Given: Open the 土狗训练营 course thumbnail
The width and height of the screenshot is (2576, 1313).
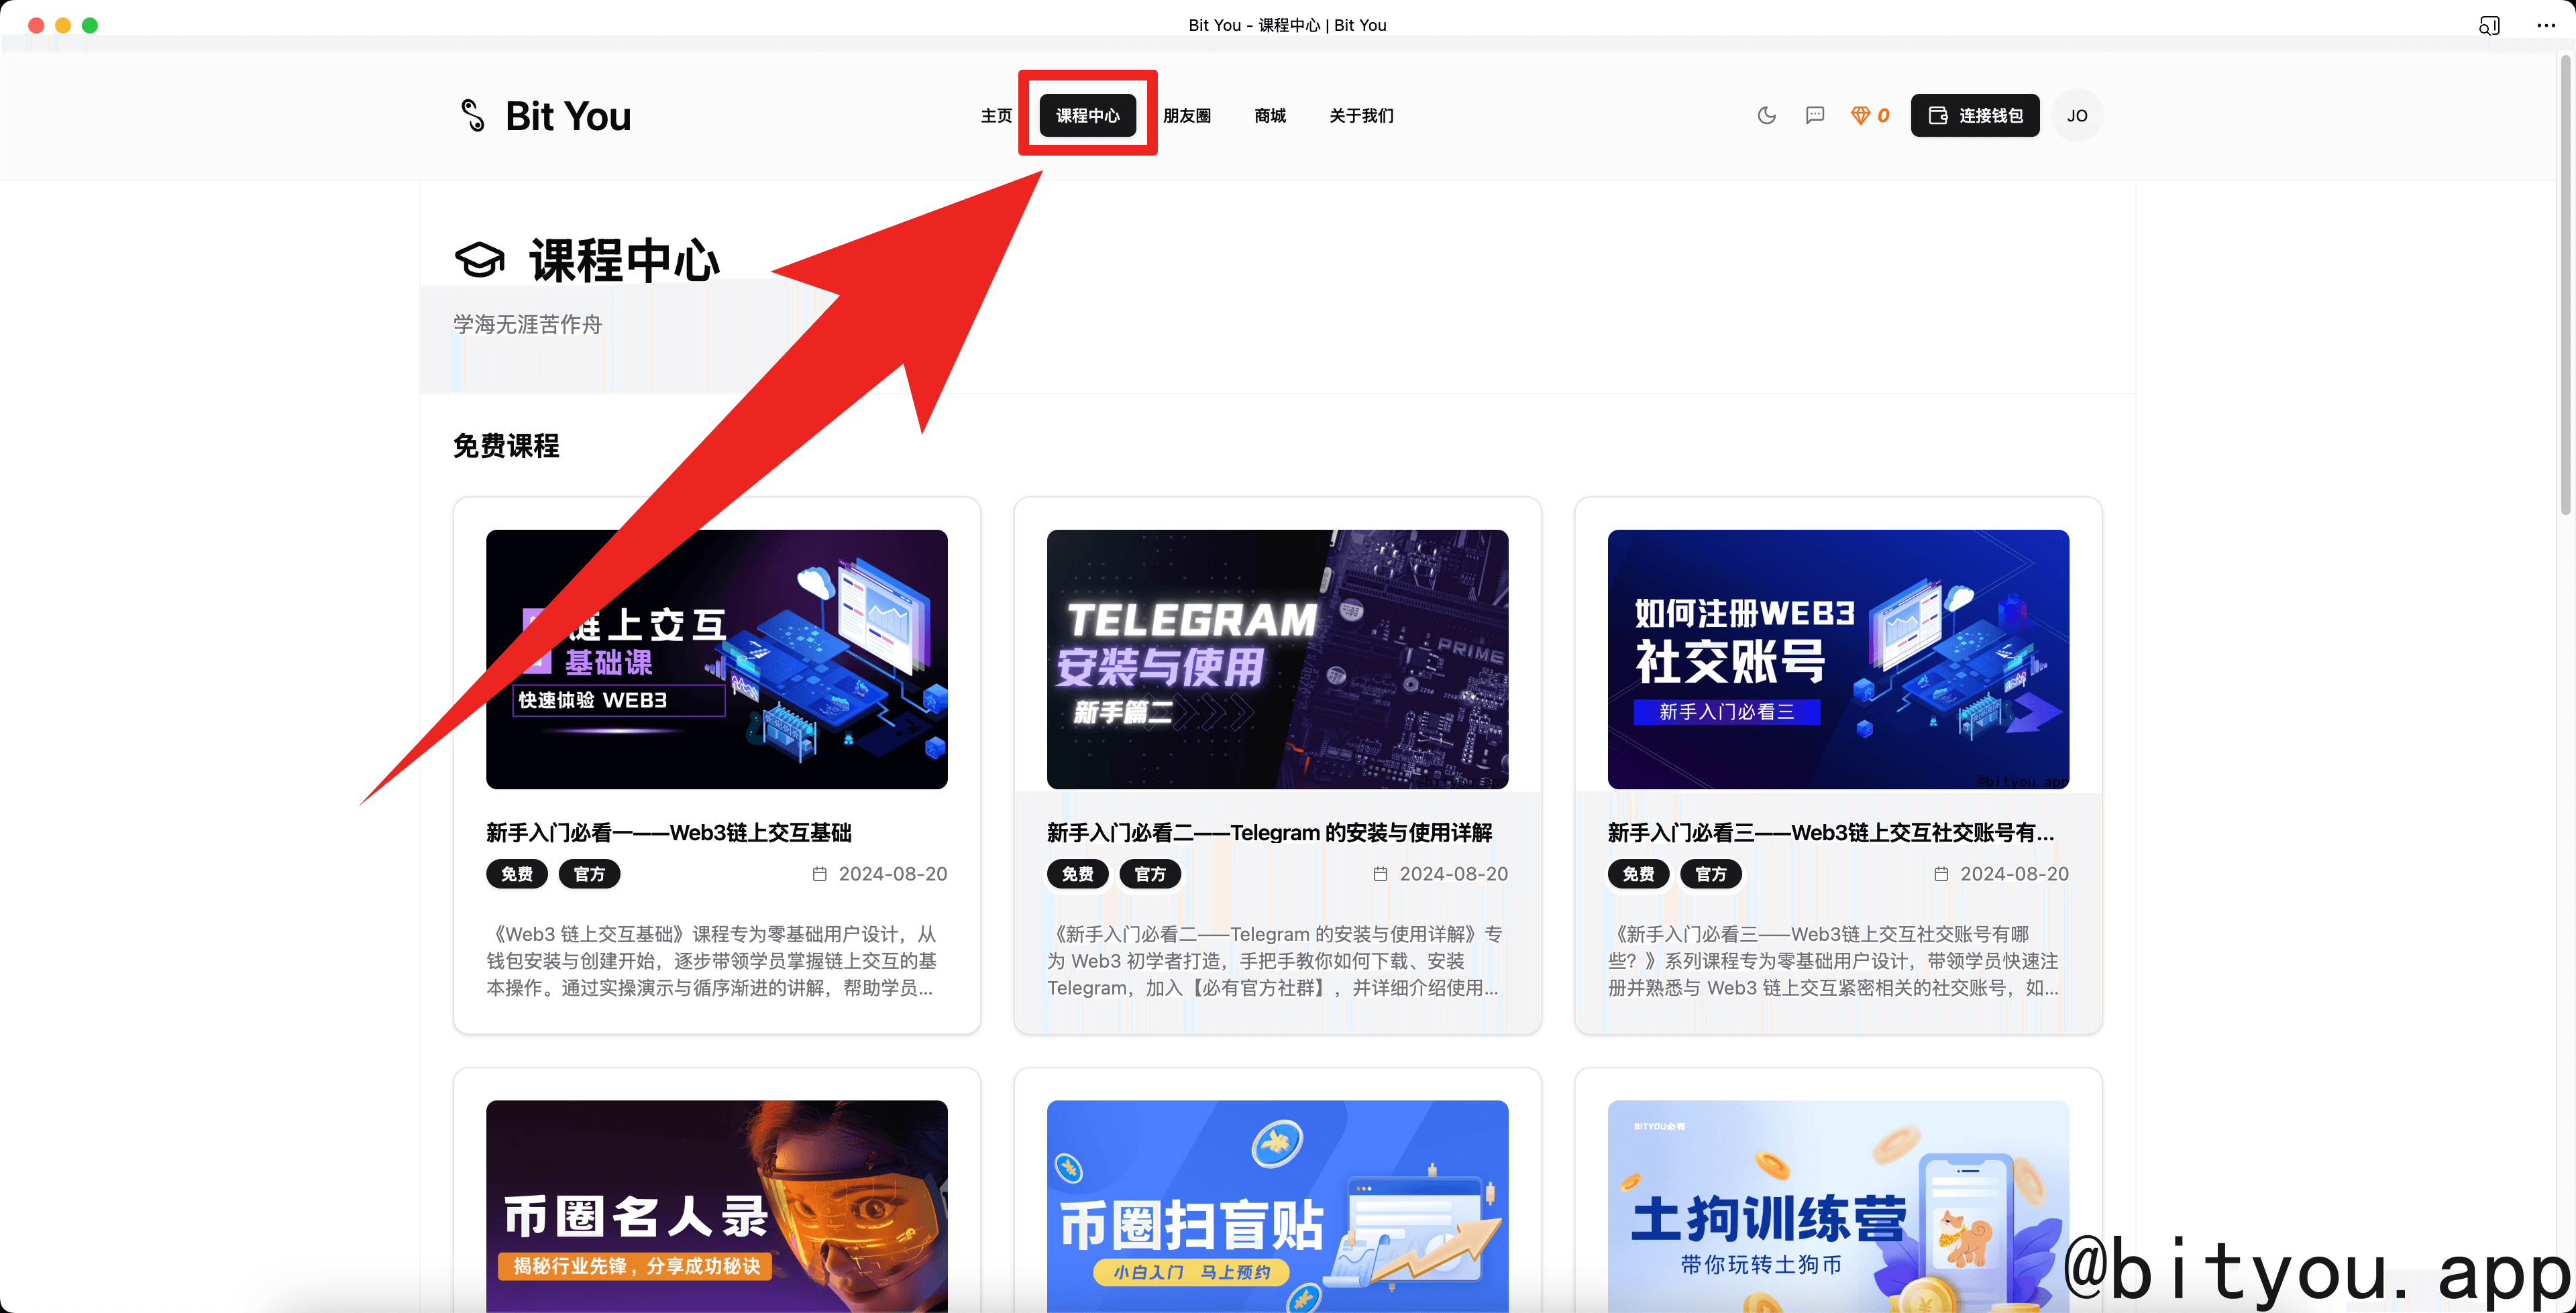Looking at the screenshot, I should 1838,1206.
